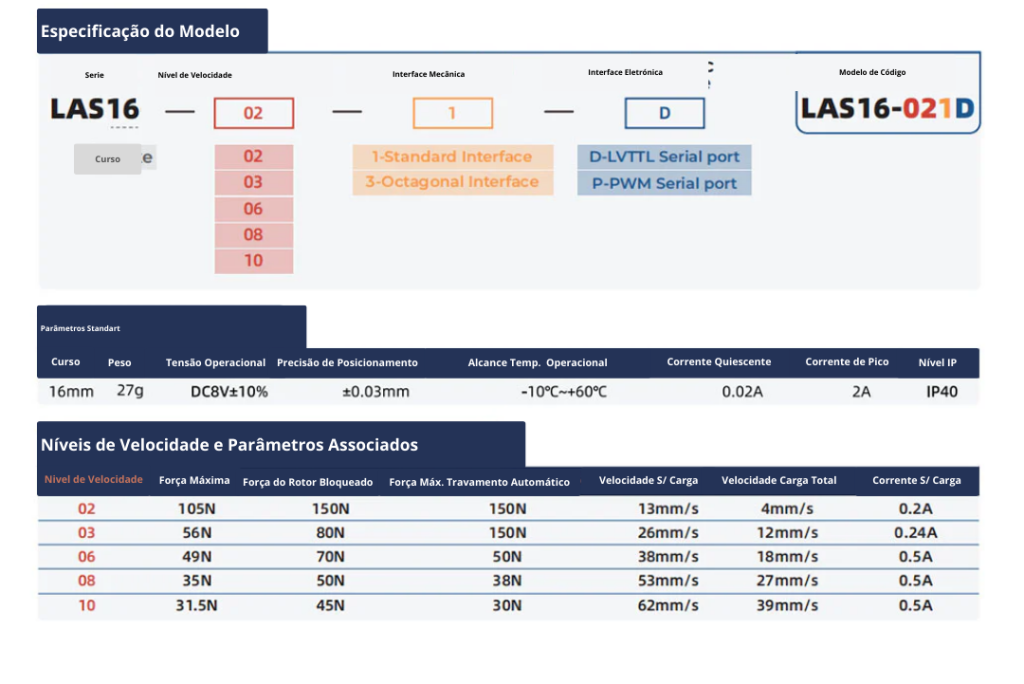1024x684 pixels.
Task: Select the 3-Octagonal Interface option
Action: tap(452, 182)
